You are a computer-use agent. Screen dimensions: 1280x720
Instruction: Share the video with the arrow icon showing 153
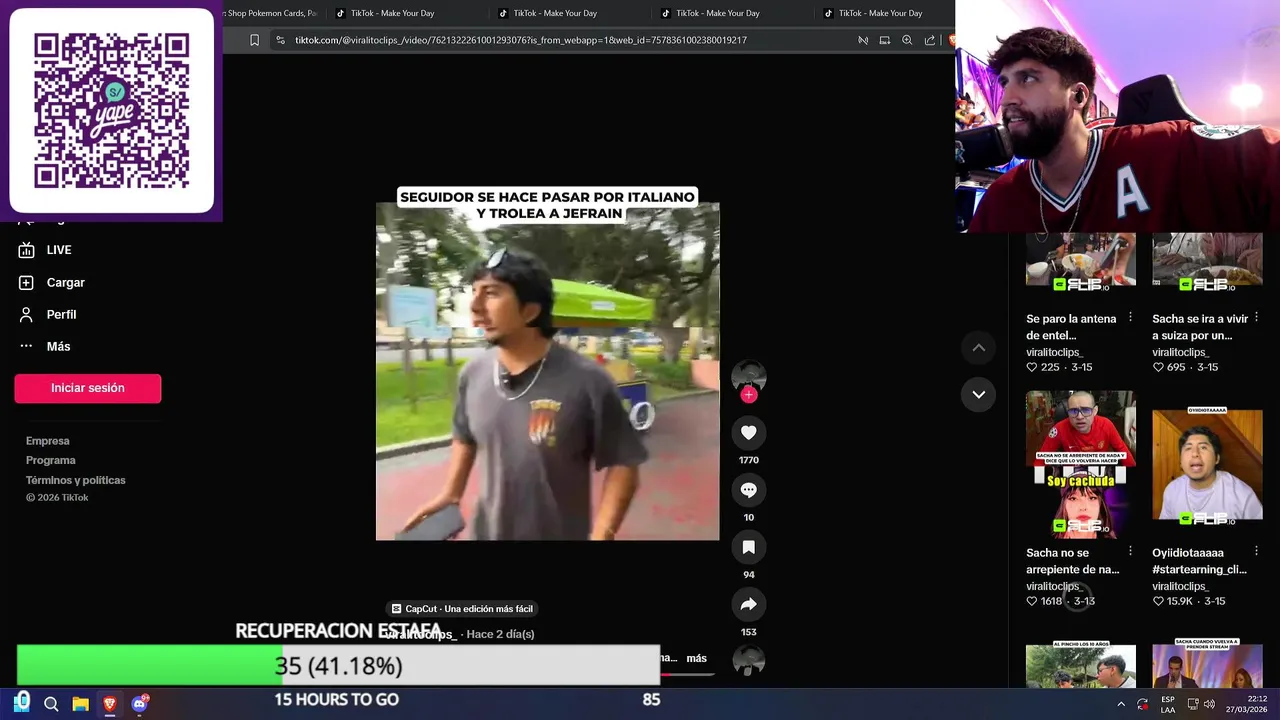(x=748, y=604)
